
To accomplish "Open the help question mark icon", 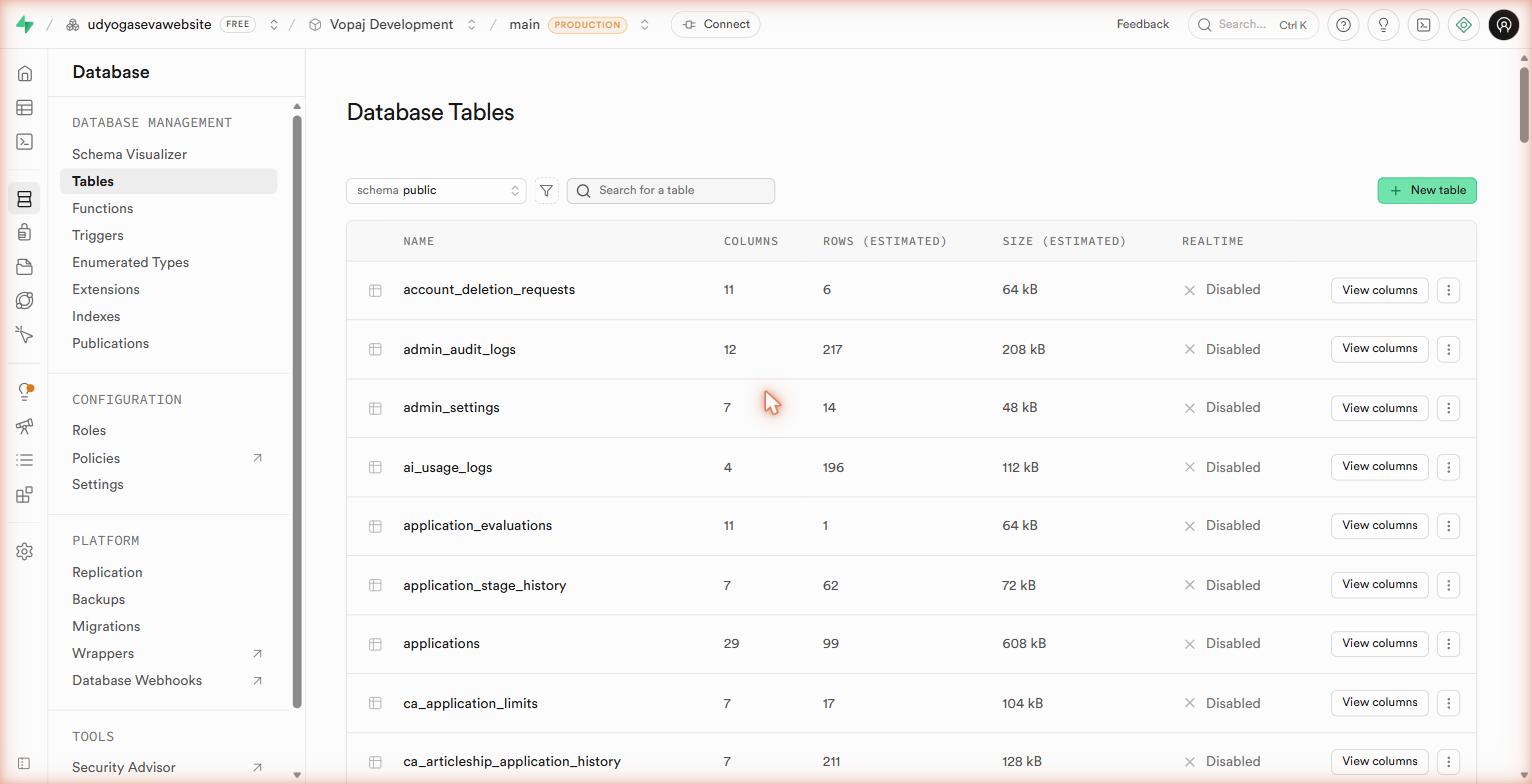I will (1344, 24).
